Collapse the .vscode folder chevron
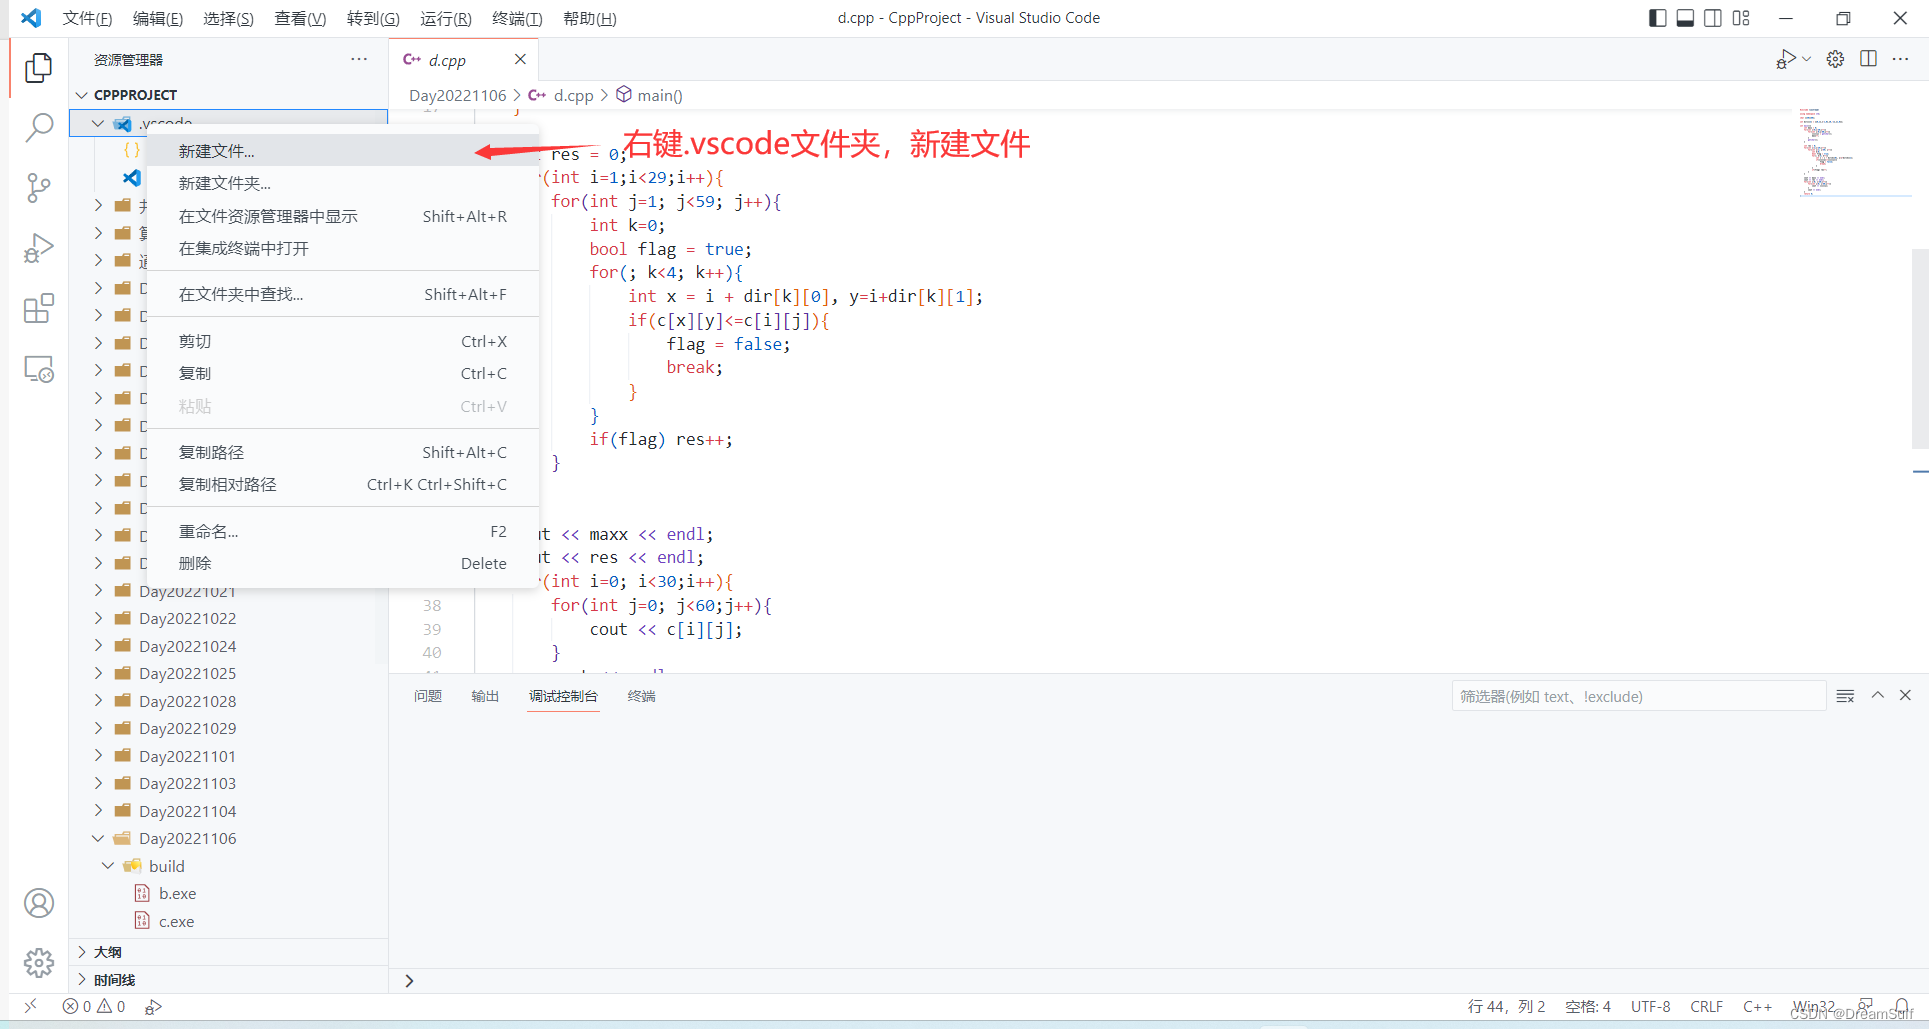 [98, 123]
